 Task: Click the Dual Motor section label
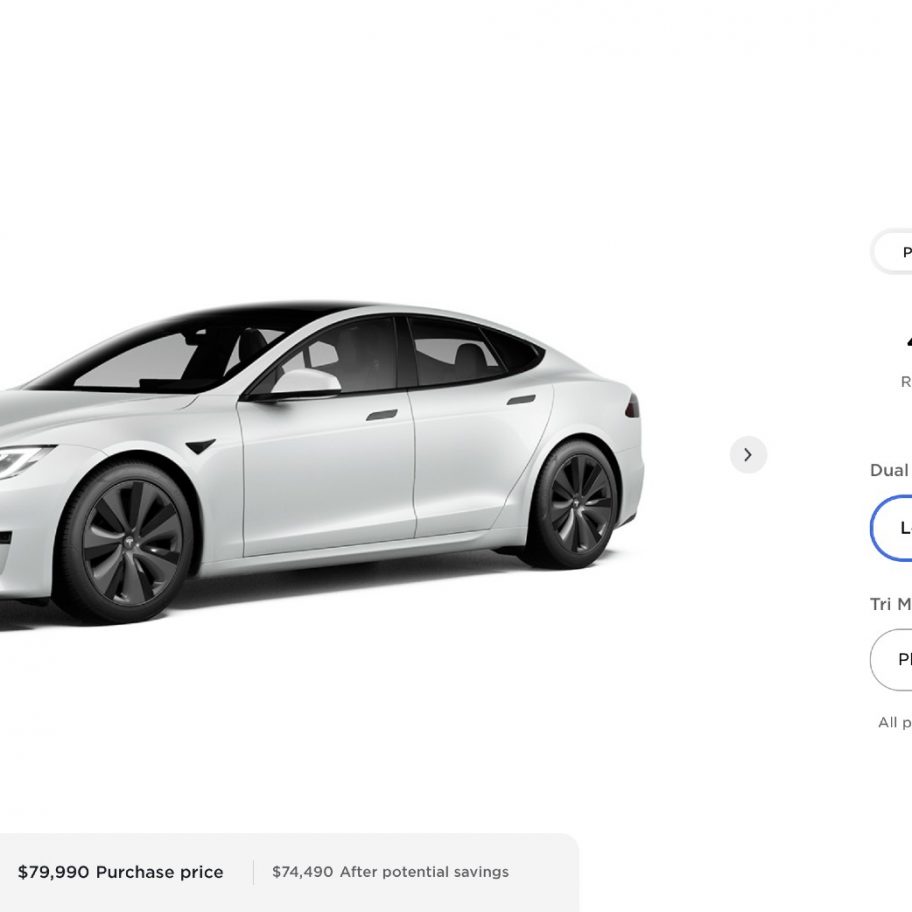(889, 470)
